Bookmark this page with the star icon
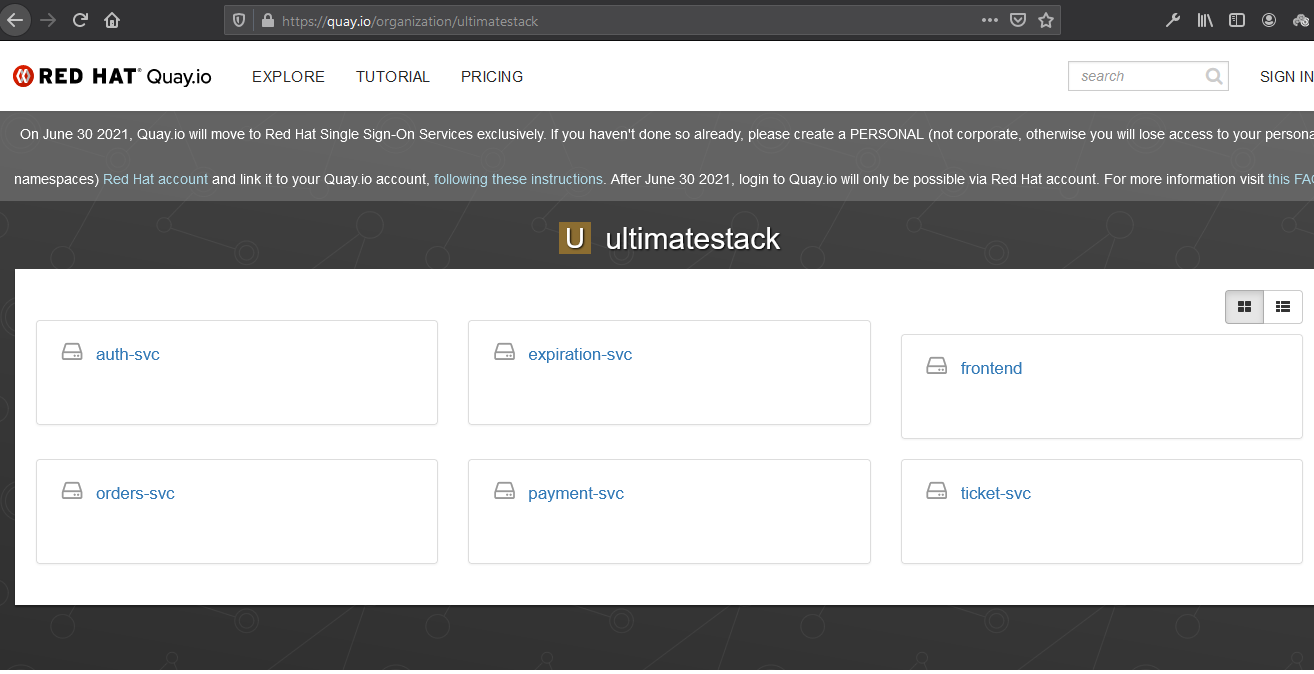1314x674 pixels. coord(1046,20)
